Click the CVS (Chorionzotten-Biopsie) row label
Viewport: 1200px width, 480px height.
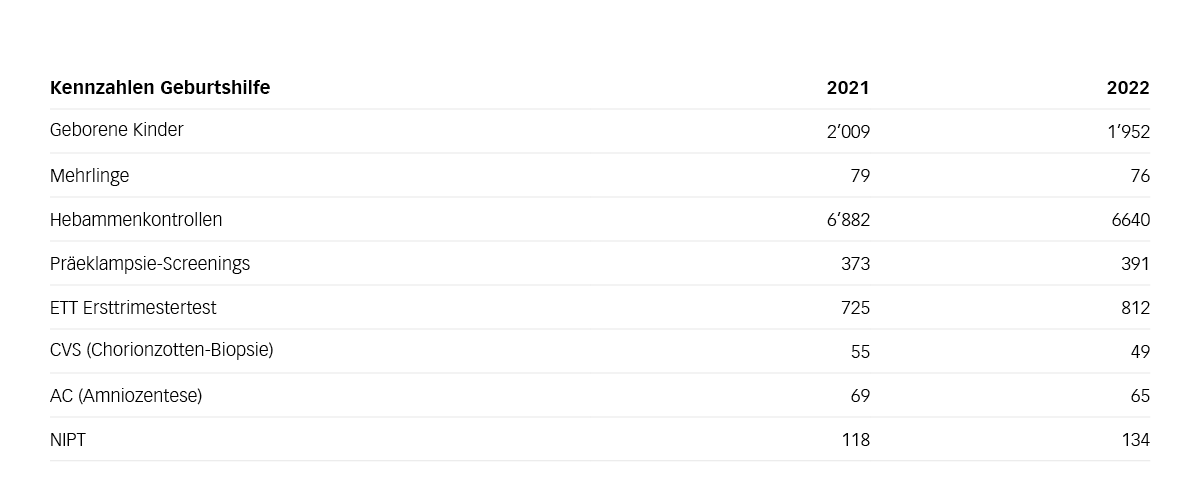coord(162,350)
